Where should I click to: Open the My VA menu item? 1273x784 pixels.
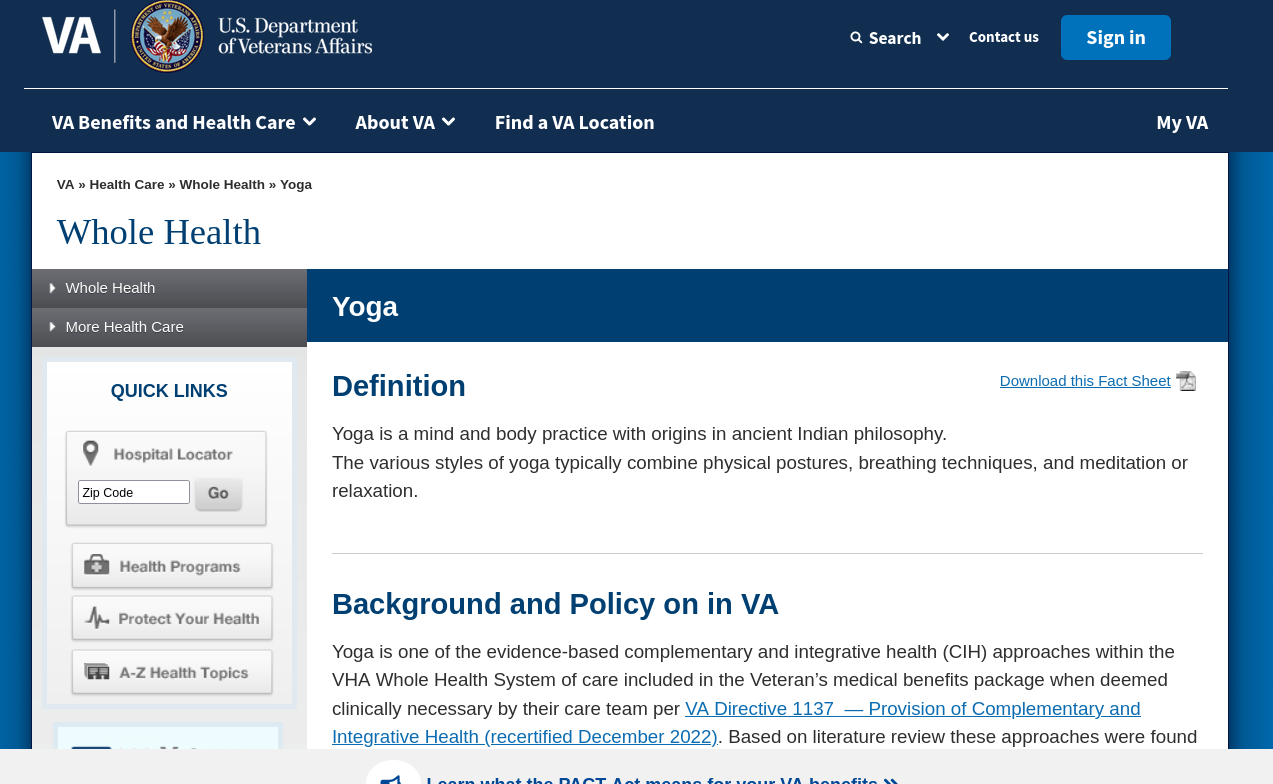(1181, 122)
